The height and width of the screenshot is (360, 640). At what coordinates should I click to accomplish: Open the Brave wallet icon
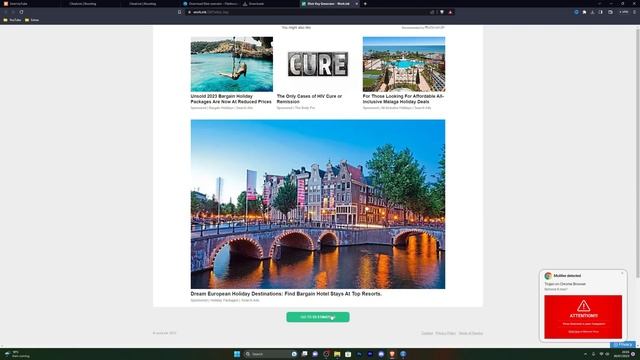click(610, 12)
